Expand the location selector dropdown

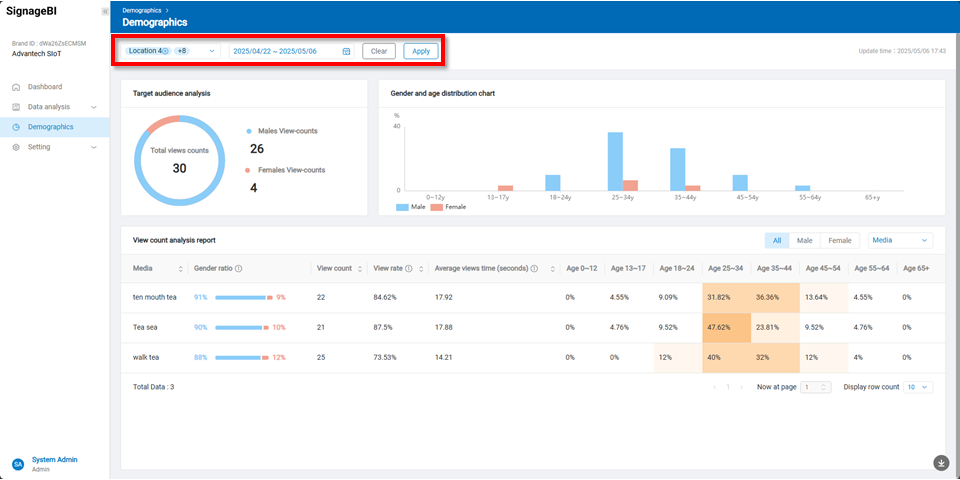212,51
